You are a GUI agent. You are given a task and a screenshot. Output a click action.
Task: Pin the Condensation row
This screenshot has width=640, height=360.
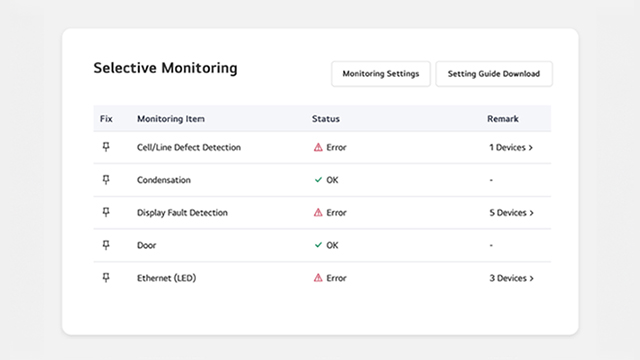pyautogui.click(x=106, y=180)
